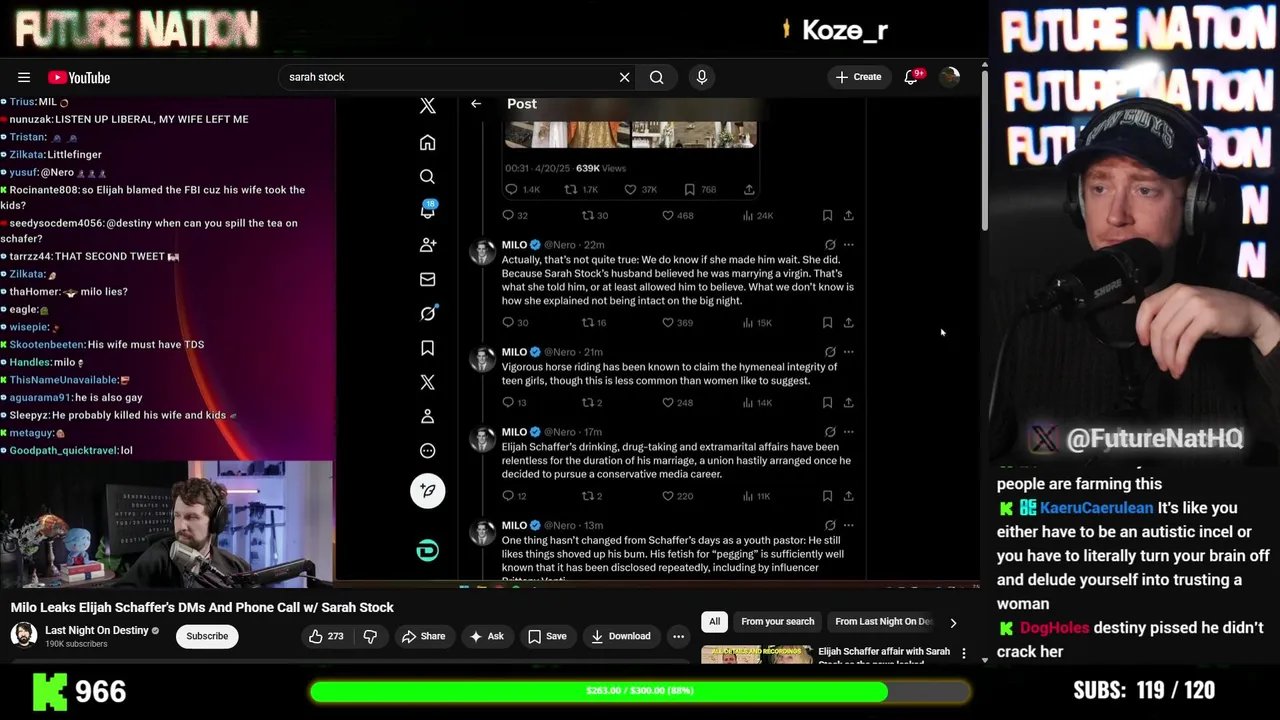
Task: Dislike the YouTube video
Action: click(x=370, y=636)
